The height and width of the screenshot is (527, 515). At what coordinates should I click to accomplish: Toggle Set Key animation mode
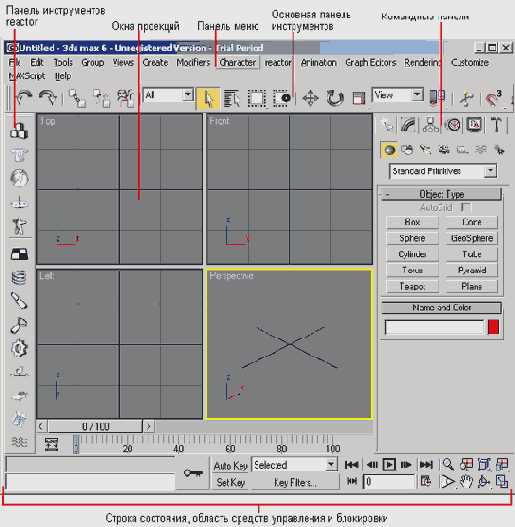click(230, 483)
